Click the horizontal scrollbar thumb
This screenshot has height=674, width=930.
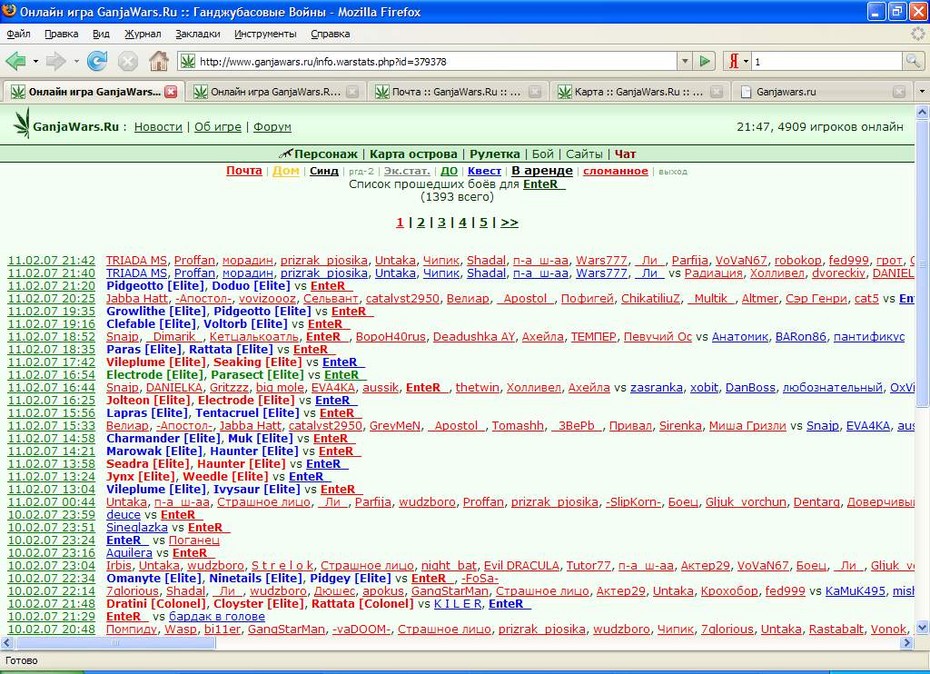[116, 643]
